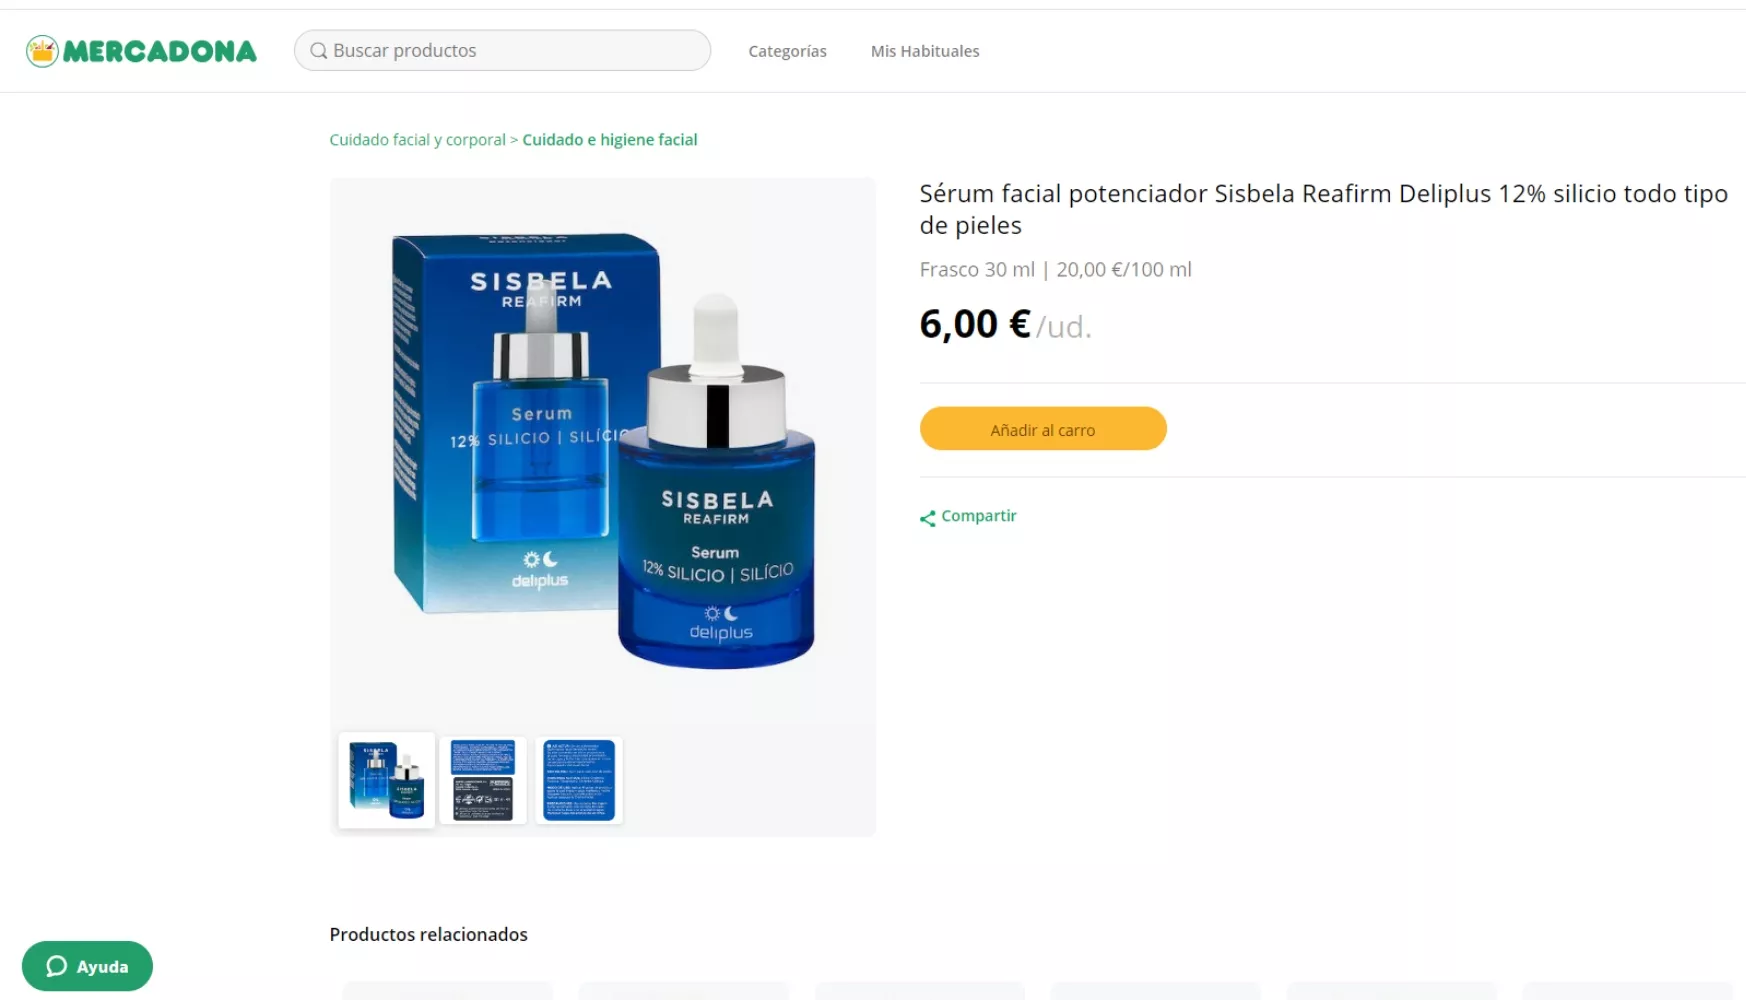
Task: Select the first thumbnail showing box and bottle
Action: click(387, 780)
